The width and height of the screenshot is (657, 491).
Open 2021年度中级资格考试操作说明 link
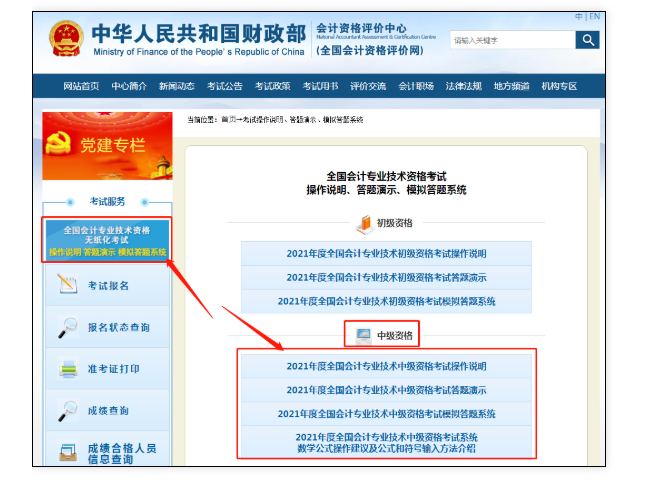coord(386,366)
